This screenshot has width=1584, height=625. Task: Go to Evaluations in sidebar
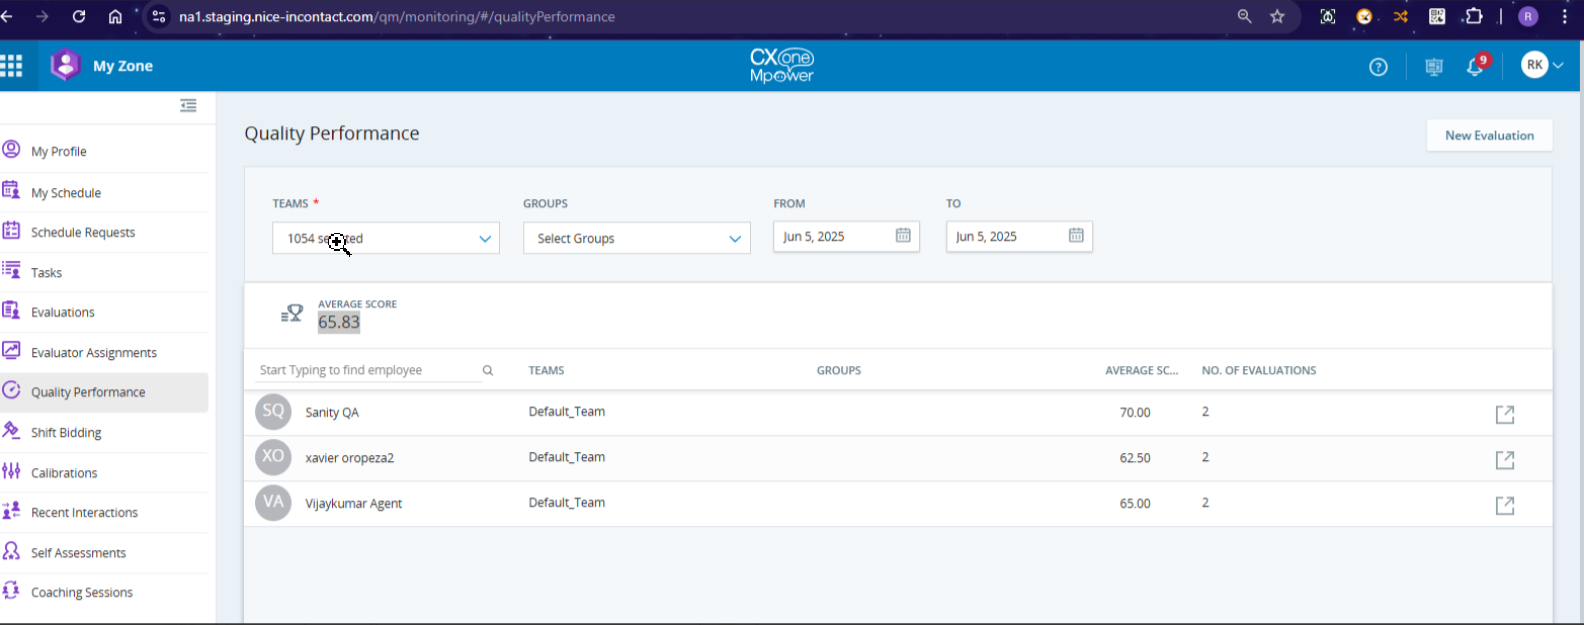63,313
